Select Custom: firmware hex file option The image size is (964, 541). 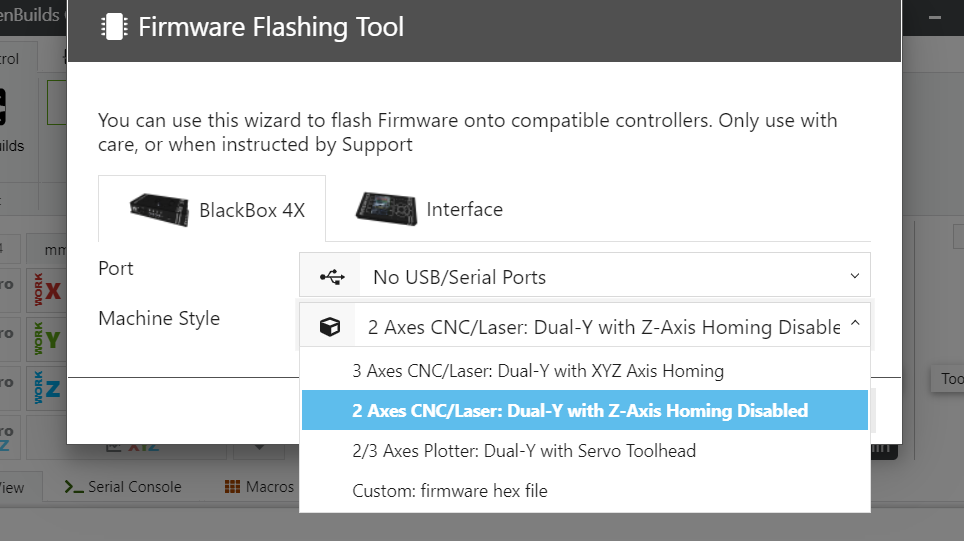(450, 491)
